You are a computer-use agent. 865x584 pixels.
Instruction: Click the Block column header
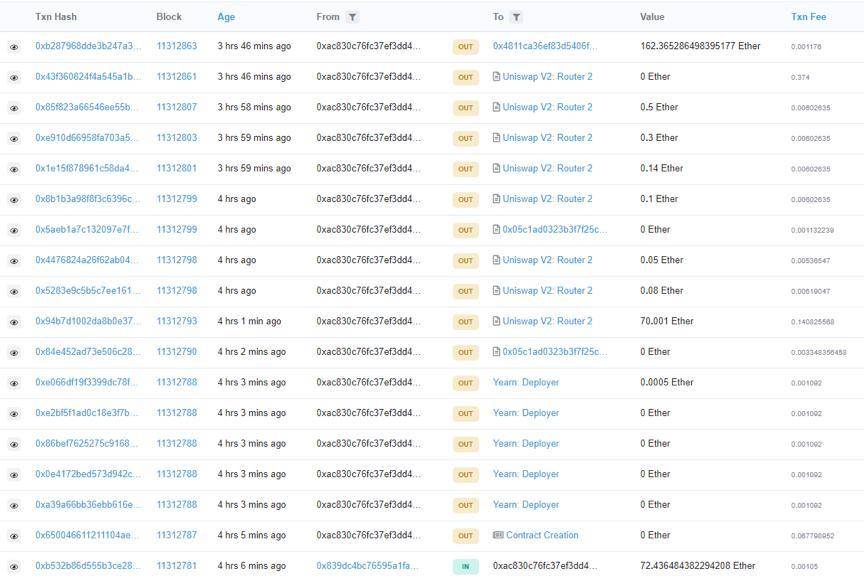tap(169, 17)
